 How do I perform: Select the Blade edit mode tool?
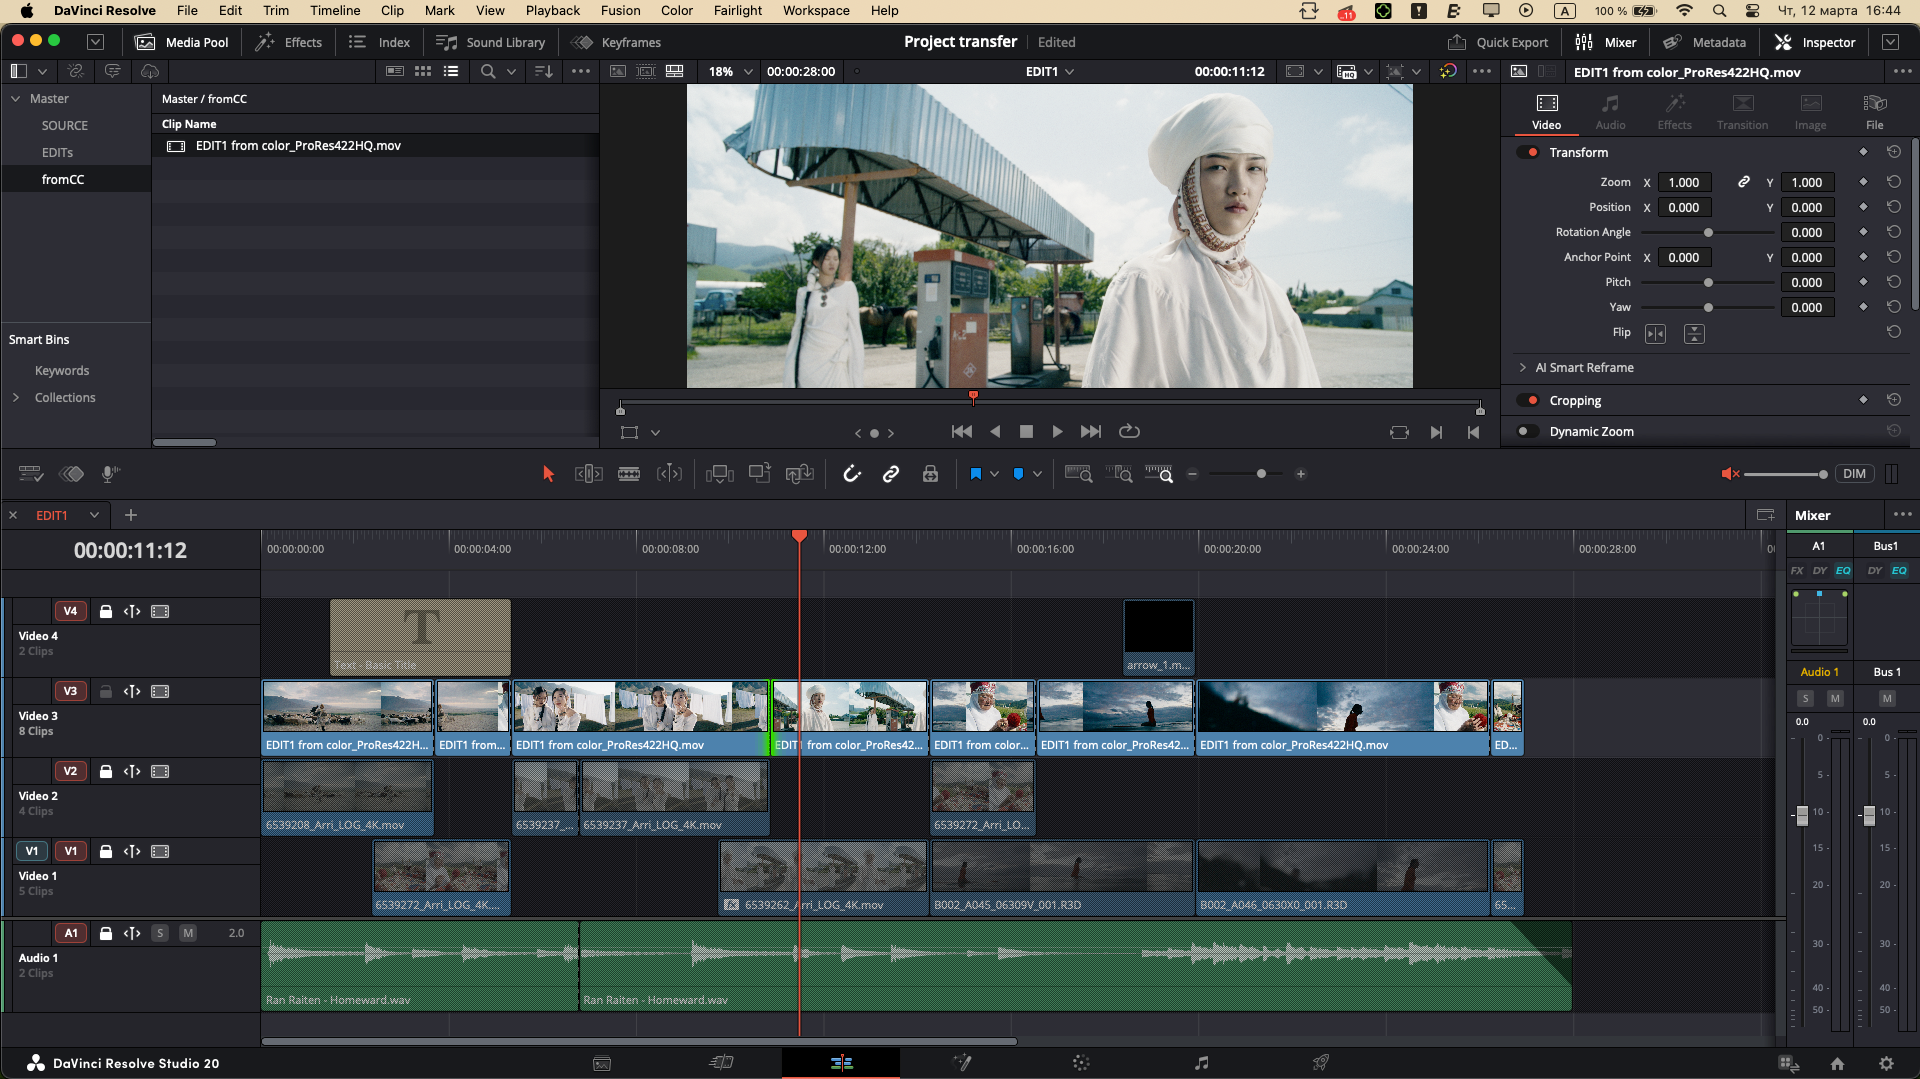pos(629,474)
